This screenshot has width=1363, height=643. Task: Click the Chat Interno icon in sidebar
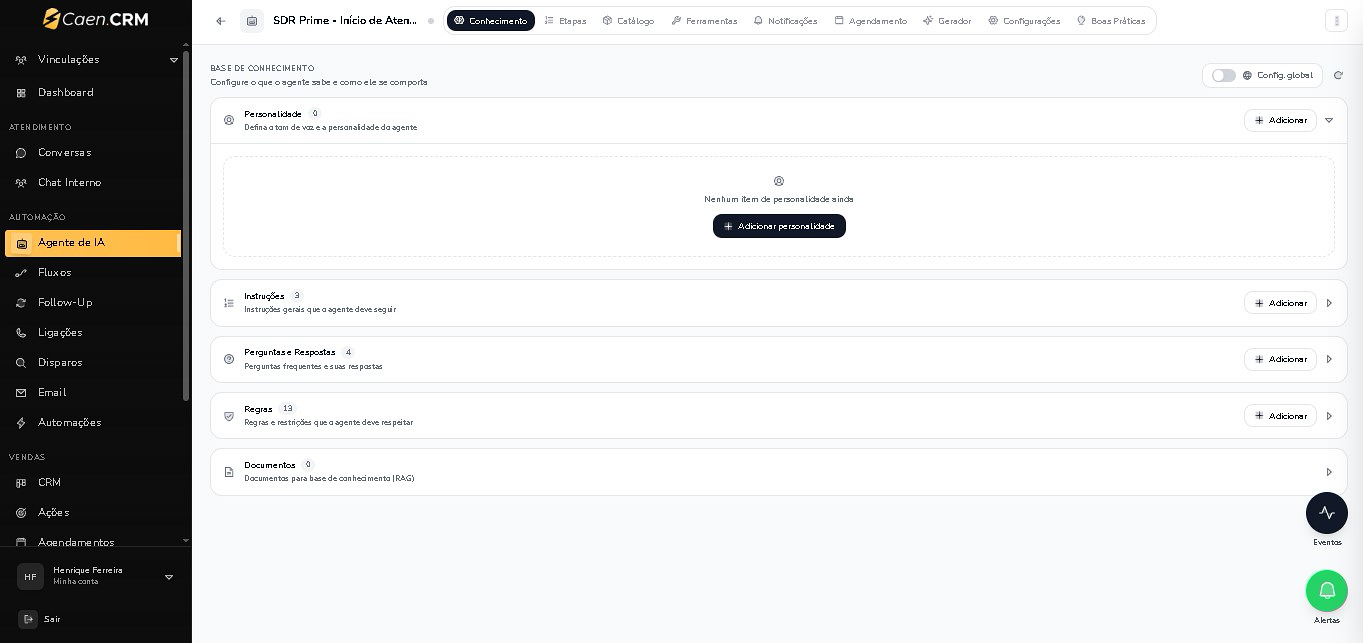(x=21, y=183)
